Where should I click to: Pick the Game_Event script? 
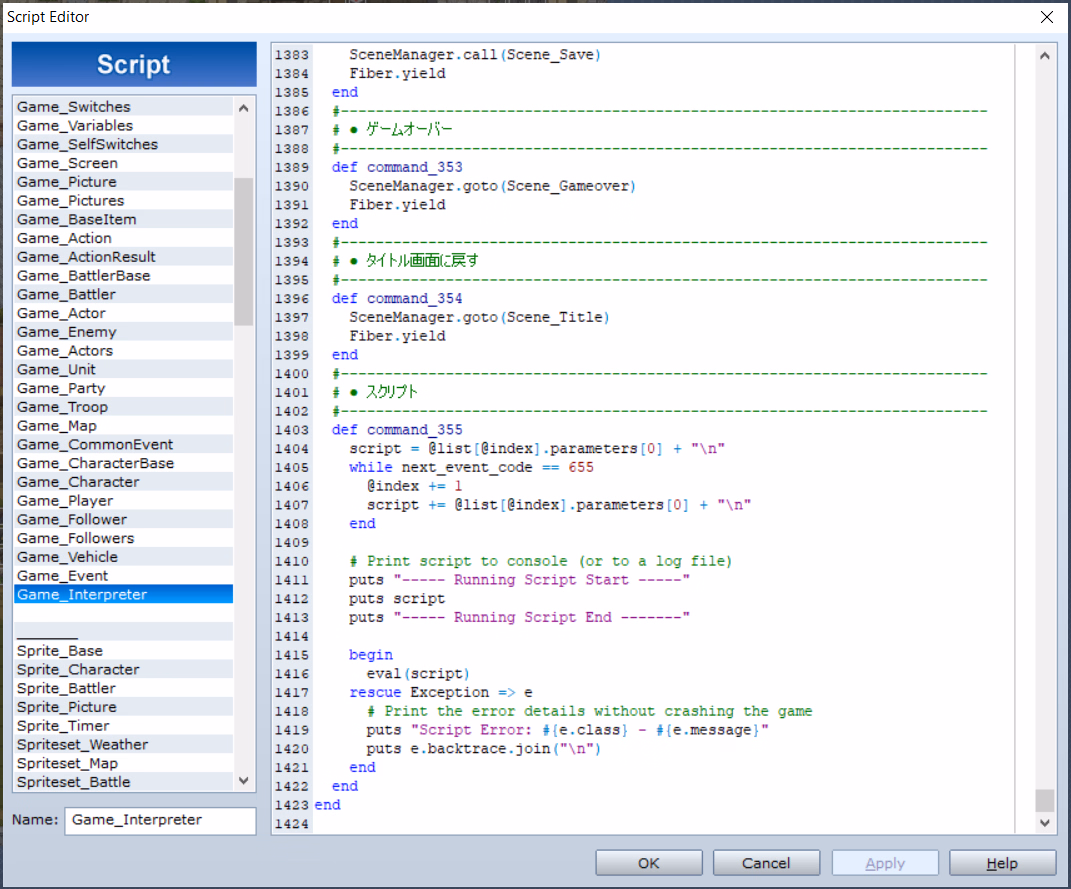click(62, 576)
